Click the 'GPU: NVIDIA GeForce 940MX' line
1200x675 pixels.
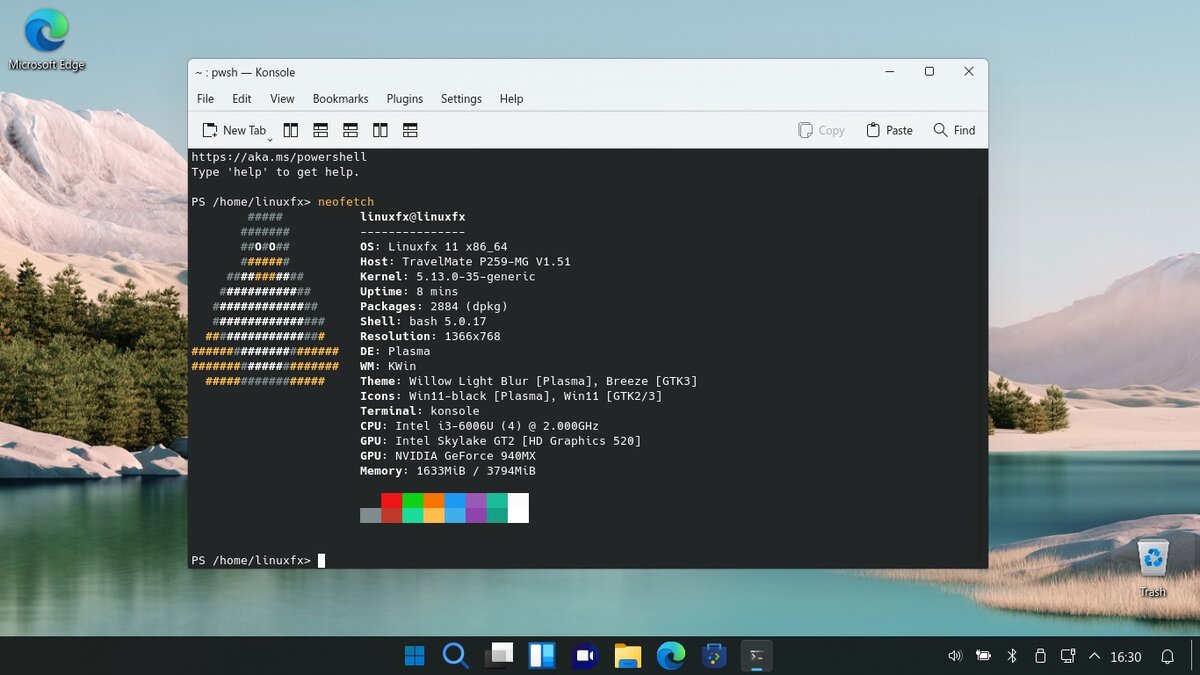[x=448, y=456]
